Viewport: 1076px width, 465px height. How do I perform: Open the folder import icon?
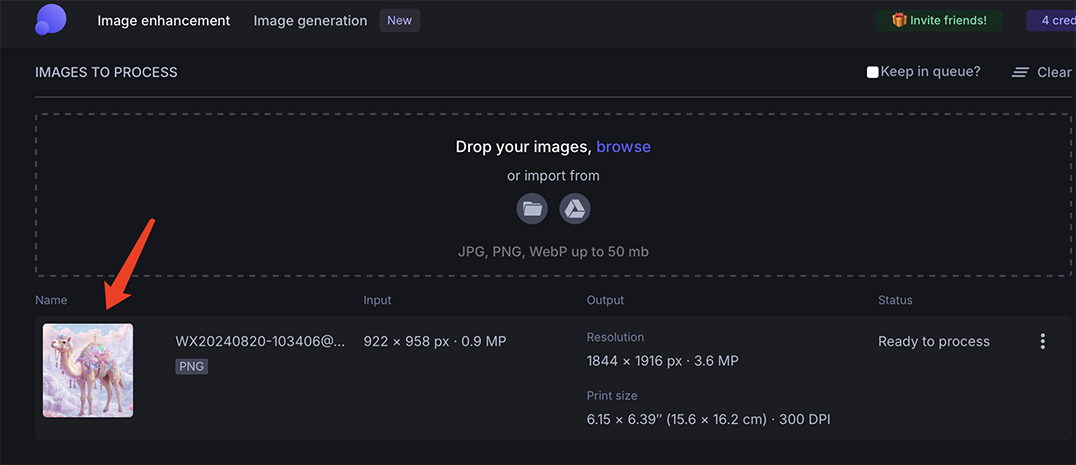[532, 209]
